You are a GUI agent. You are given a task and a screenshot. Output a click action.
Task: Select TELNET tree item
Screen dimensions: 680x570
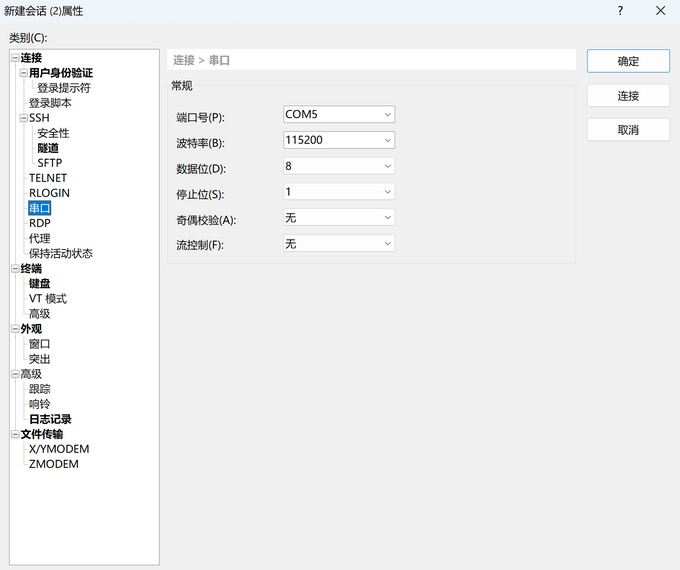click(48, 178)
